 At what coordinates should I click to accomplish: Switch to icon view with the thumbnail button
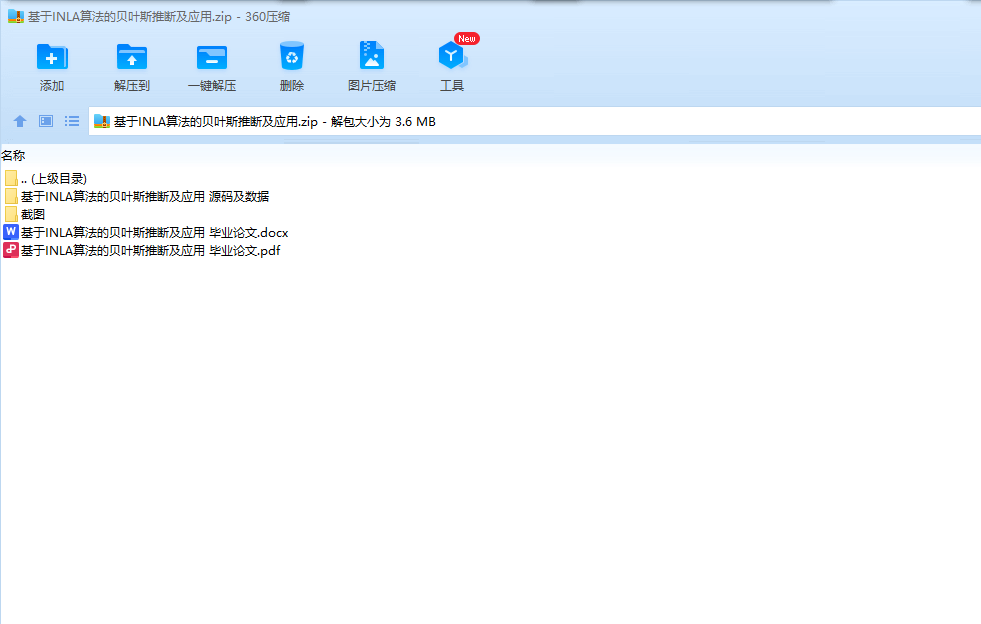[46, 121]
